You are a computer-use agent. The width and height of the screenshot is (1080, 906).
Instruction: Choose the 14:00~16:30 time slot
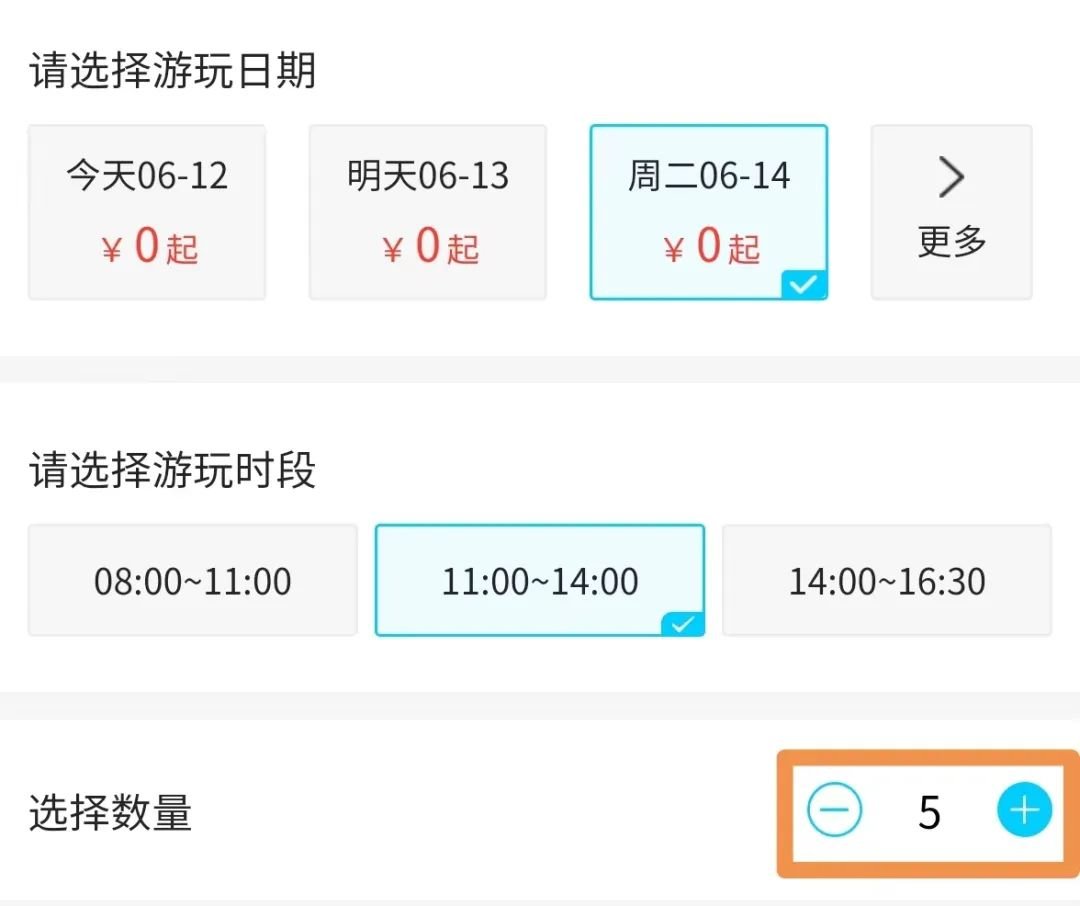[887, 581]
